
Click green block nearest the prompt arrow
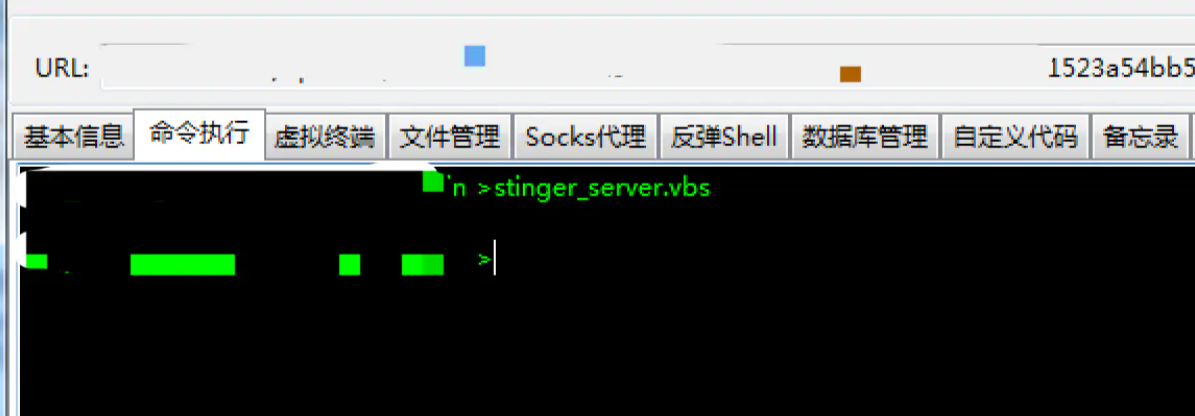tap(423, 264)
